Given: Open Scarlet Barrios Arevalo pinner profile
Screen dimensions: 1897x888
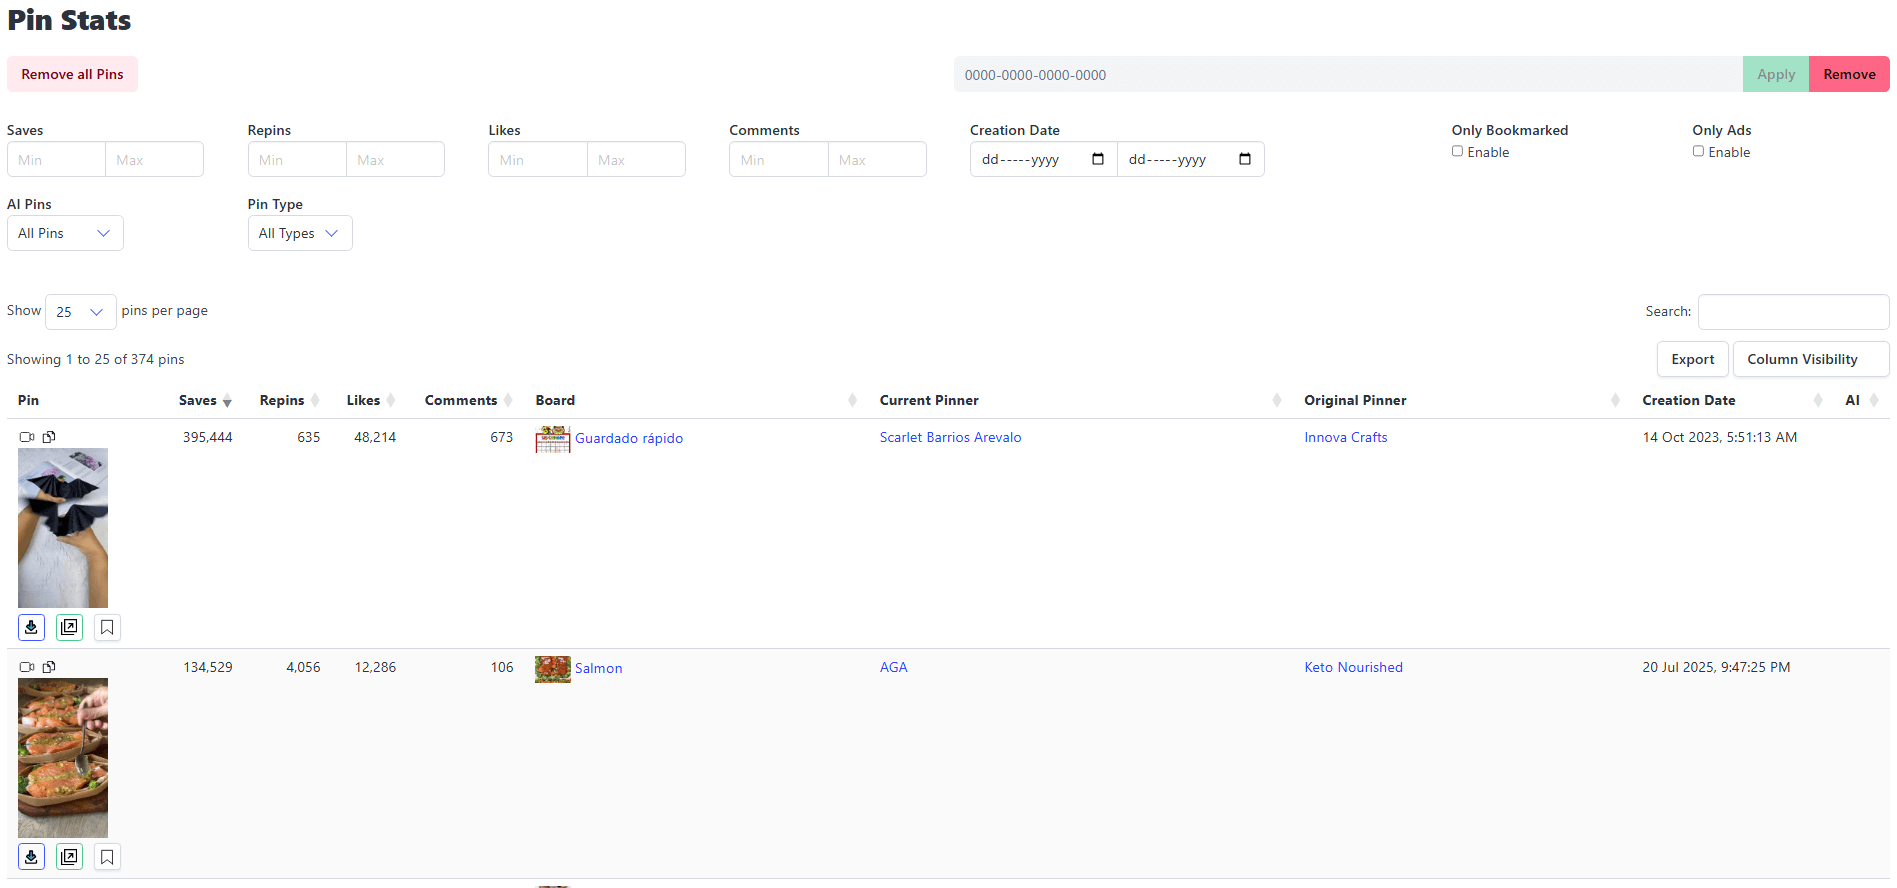Looking at the screenshot, I should click(951, 437).
